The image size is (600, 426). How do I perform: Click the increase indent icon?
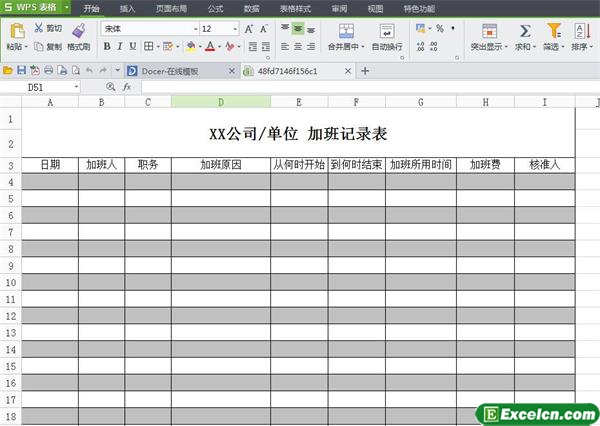coord(266,47)
